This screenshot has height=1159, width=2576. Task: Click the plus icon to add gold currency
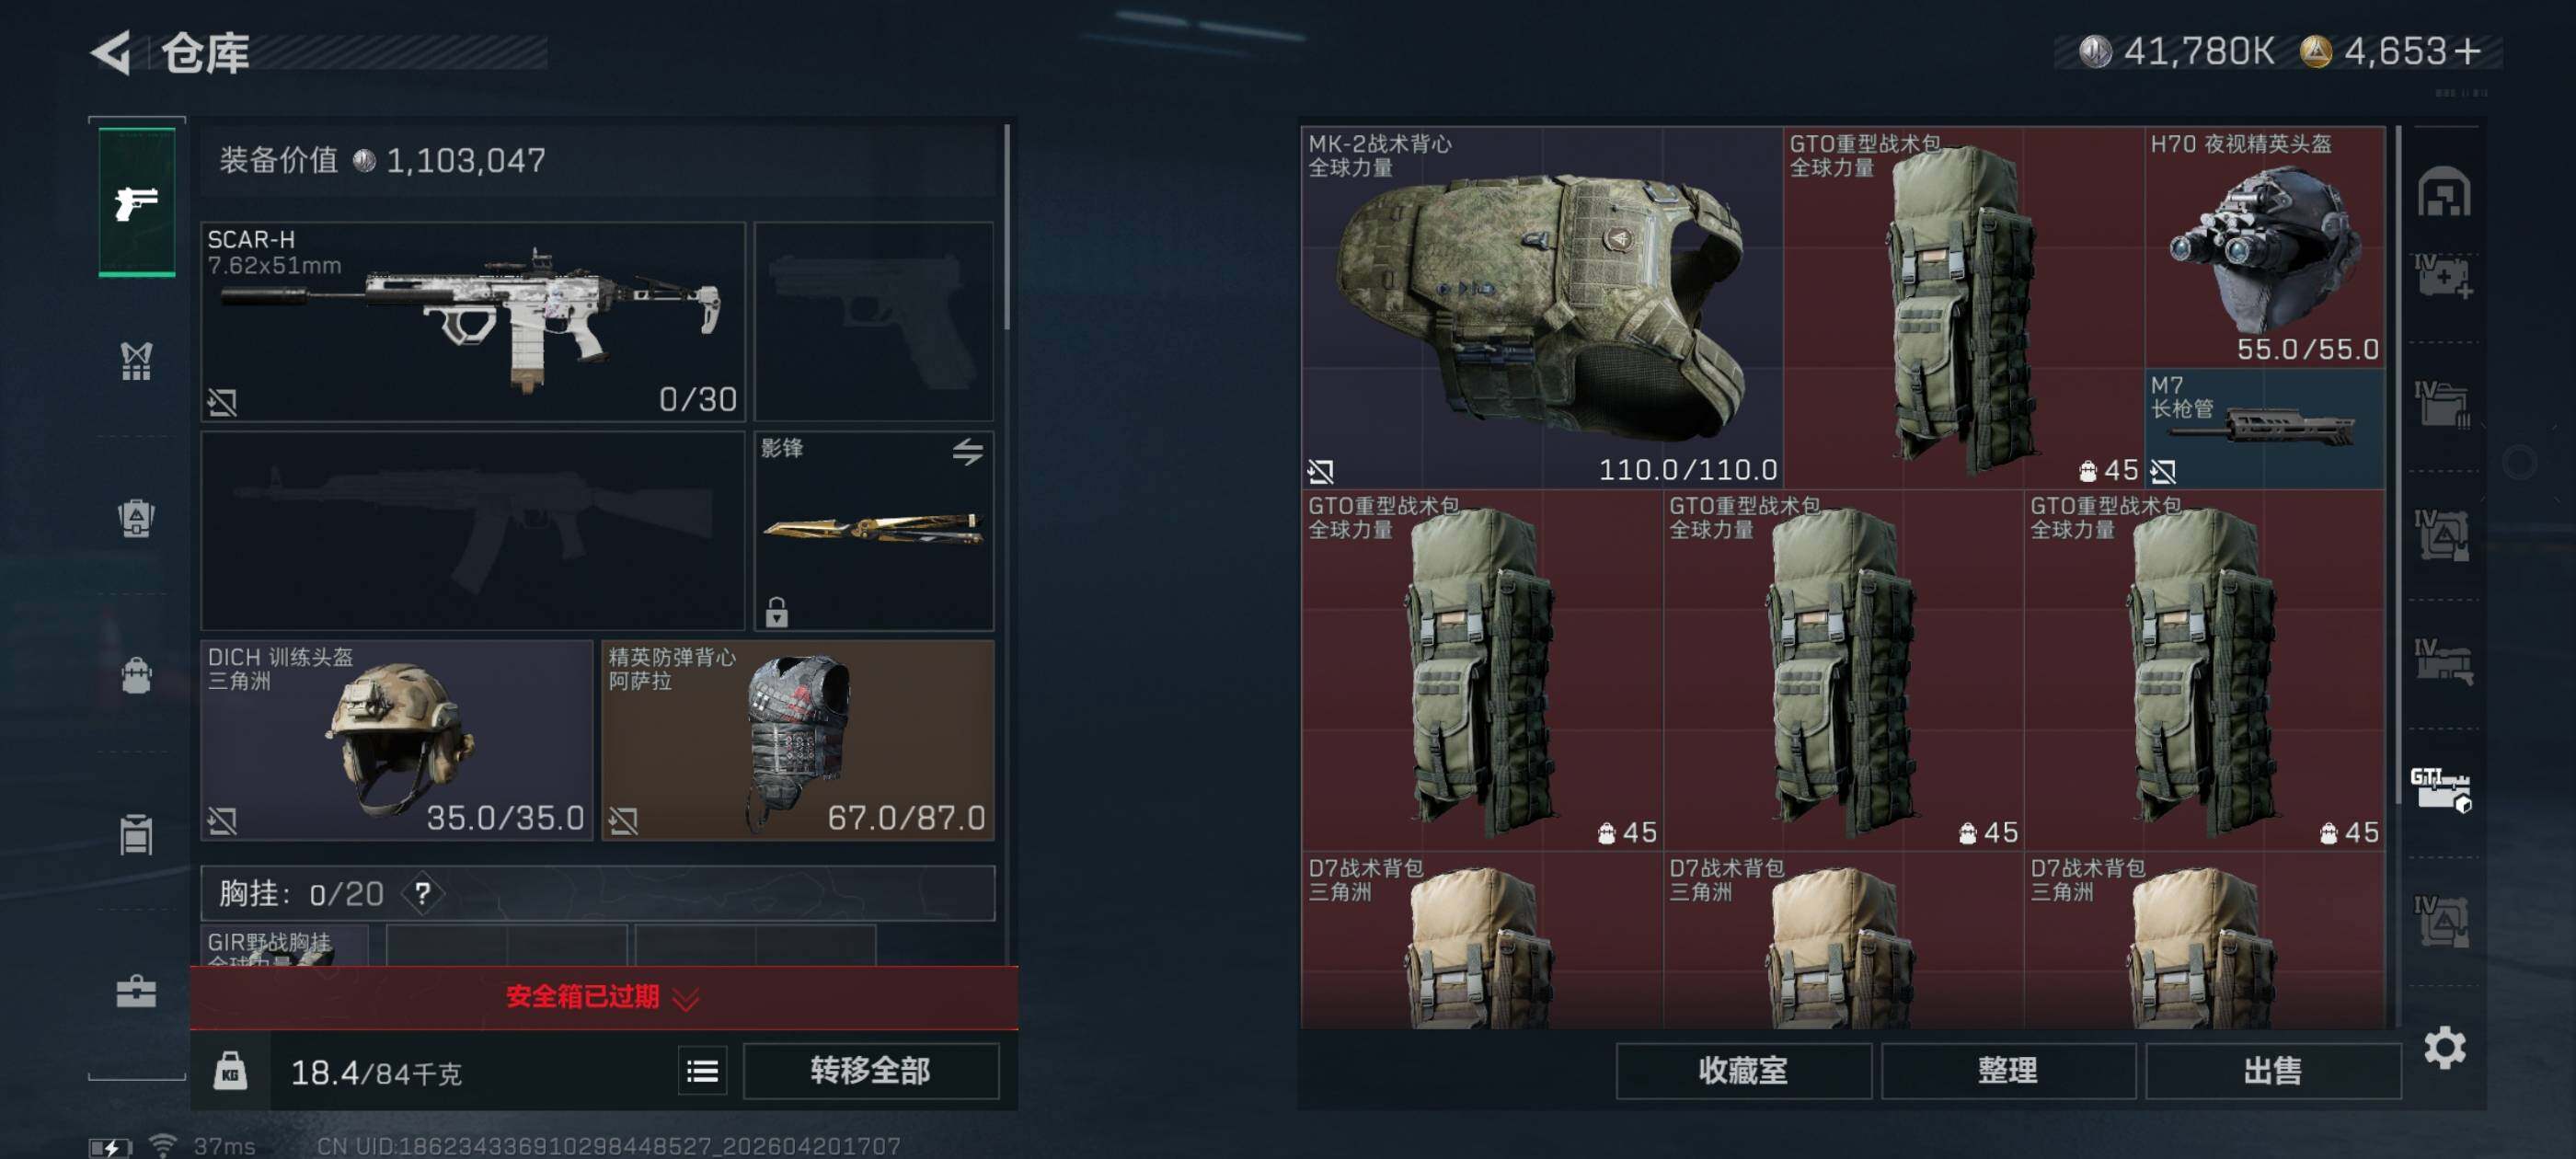(x=2467, y=51)
